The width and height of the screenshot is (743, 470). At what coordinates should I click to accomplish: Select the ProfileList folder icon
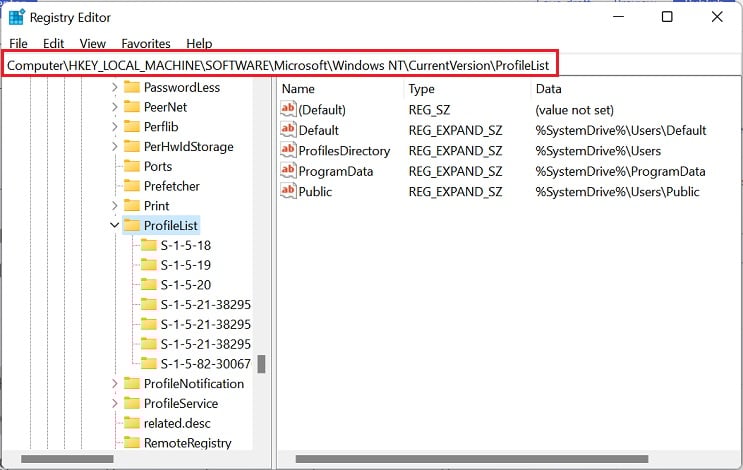coord(132,225)
